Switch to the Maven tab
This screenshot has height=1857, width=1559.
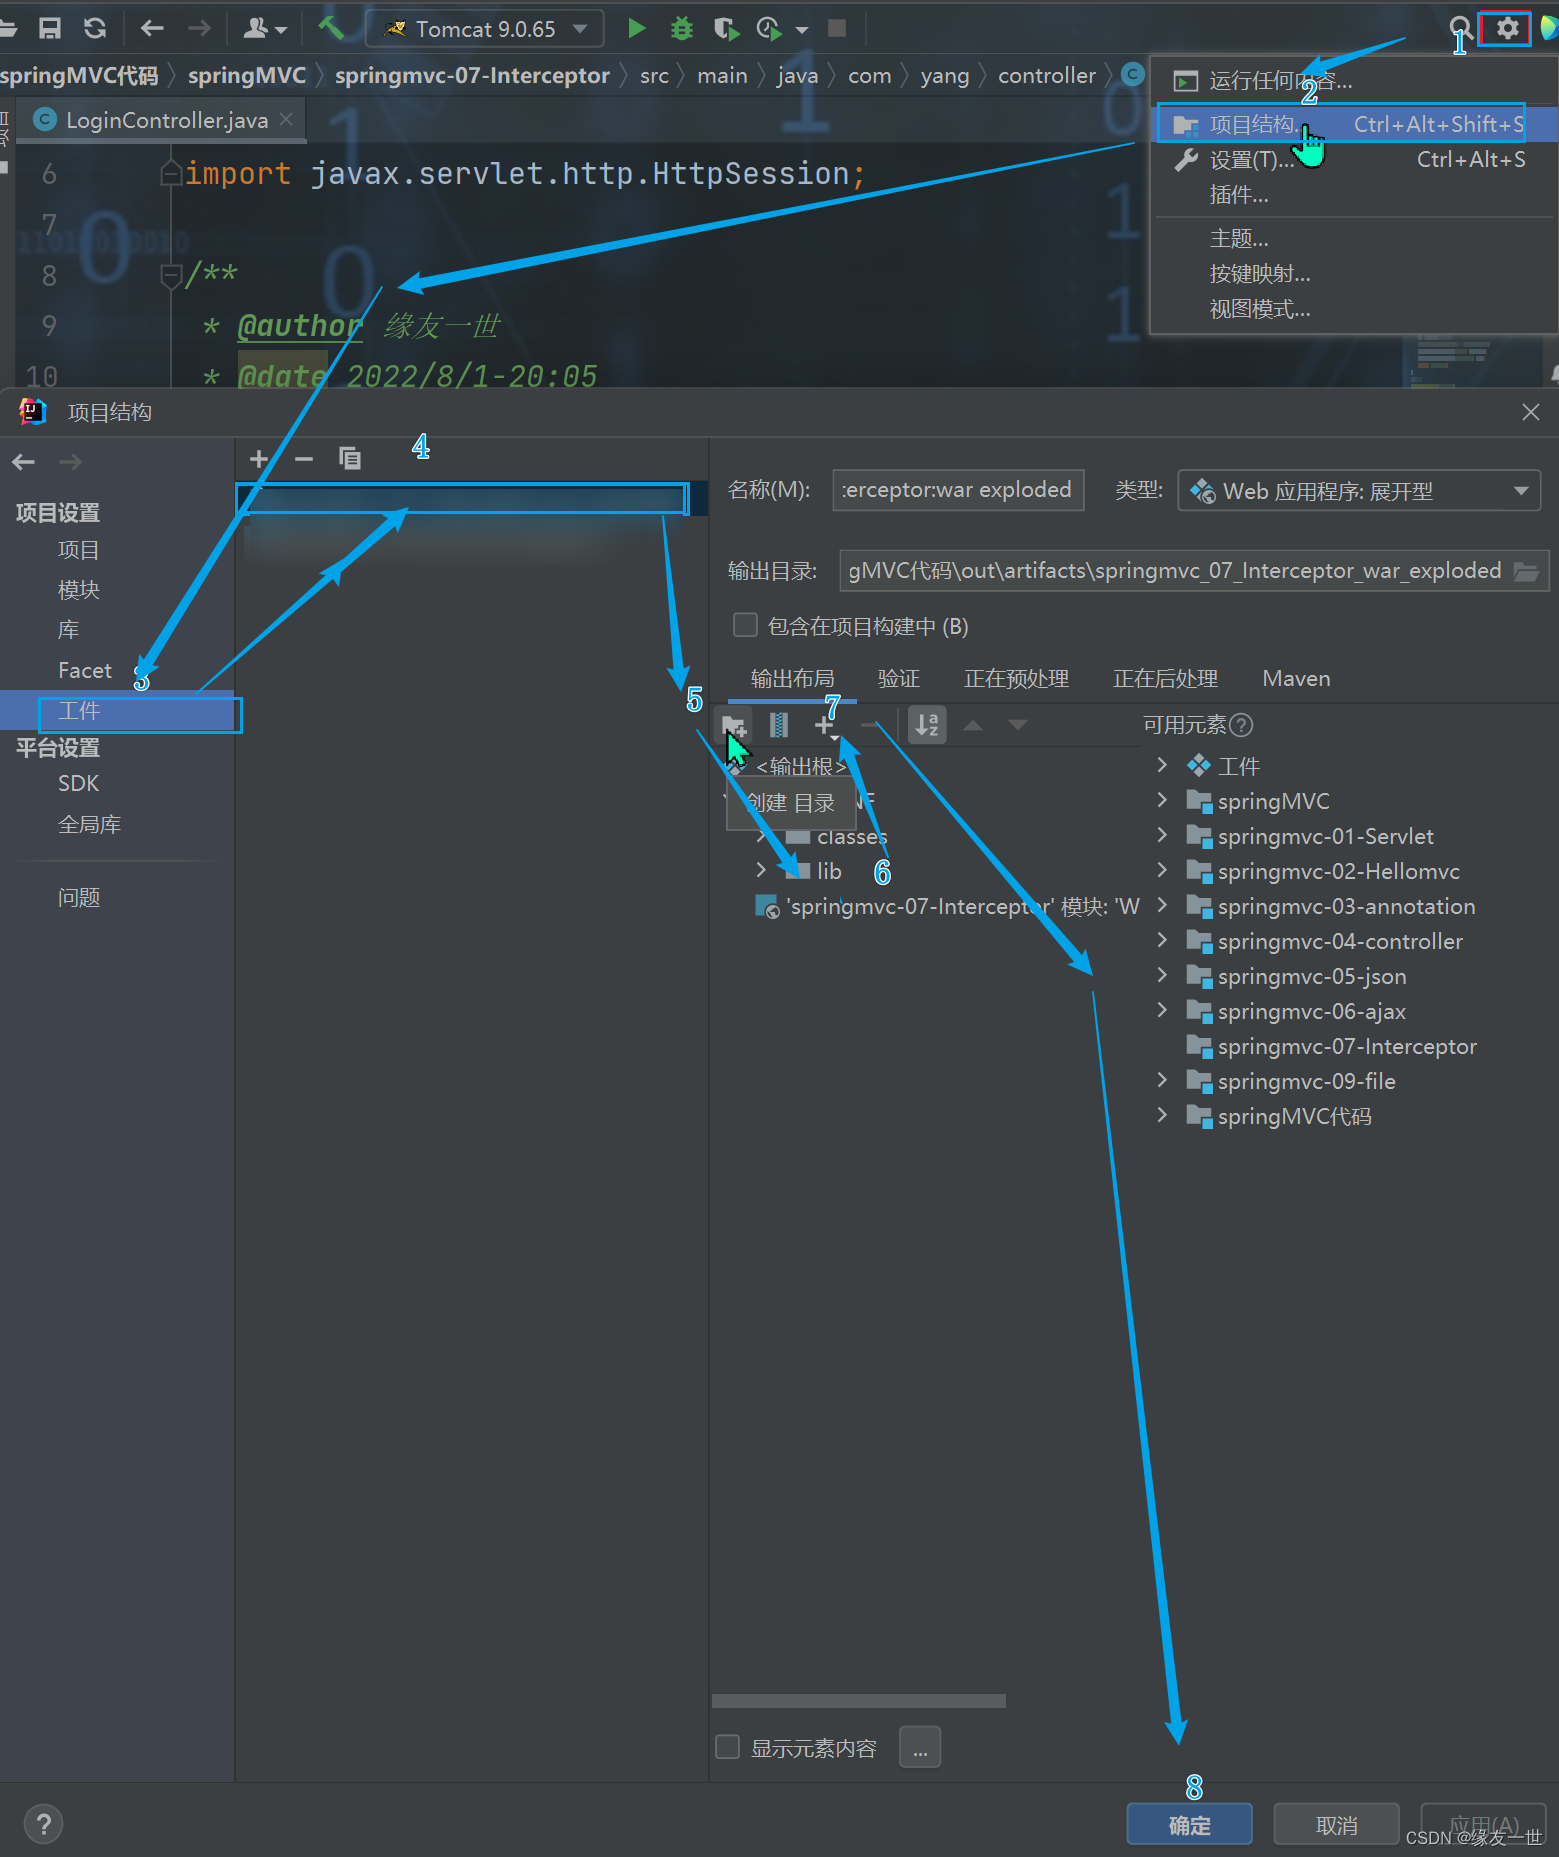(1296, 678)
